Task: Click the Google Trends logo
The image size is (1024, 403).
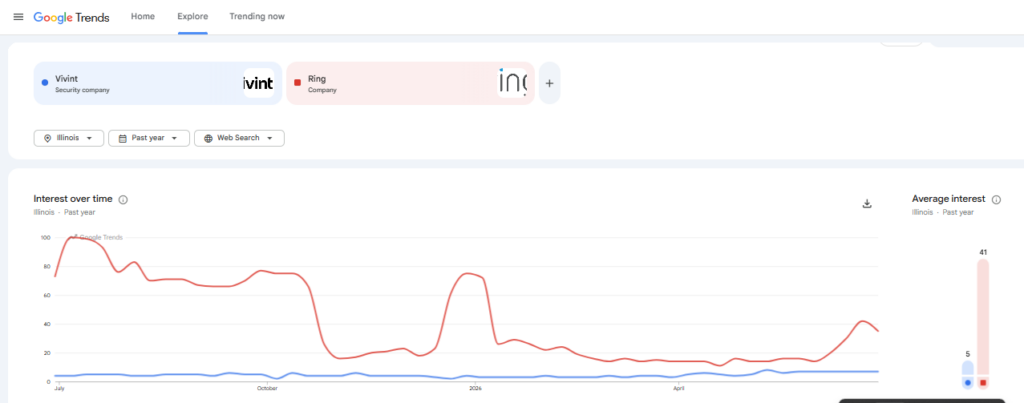Action: [x=71, y=17]
